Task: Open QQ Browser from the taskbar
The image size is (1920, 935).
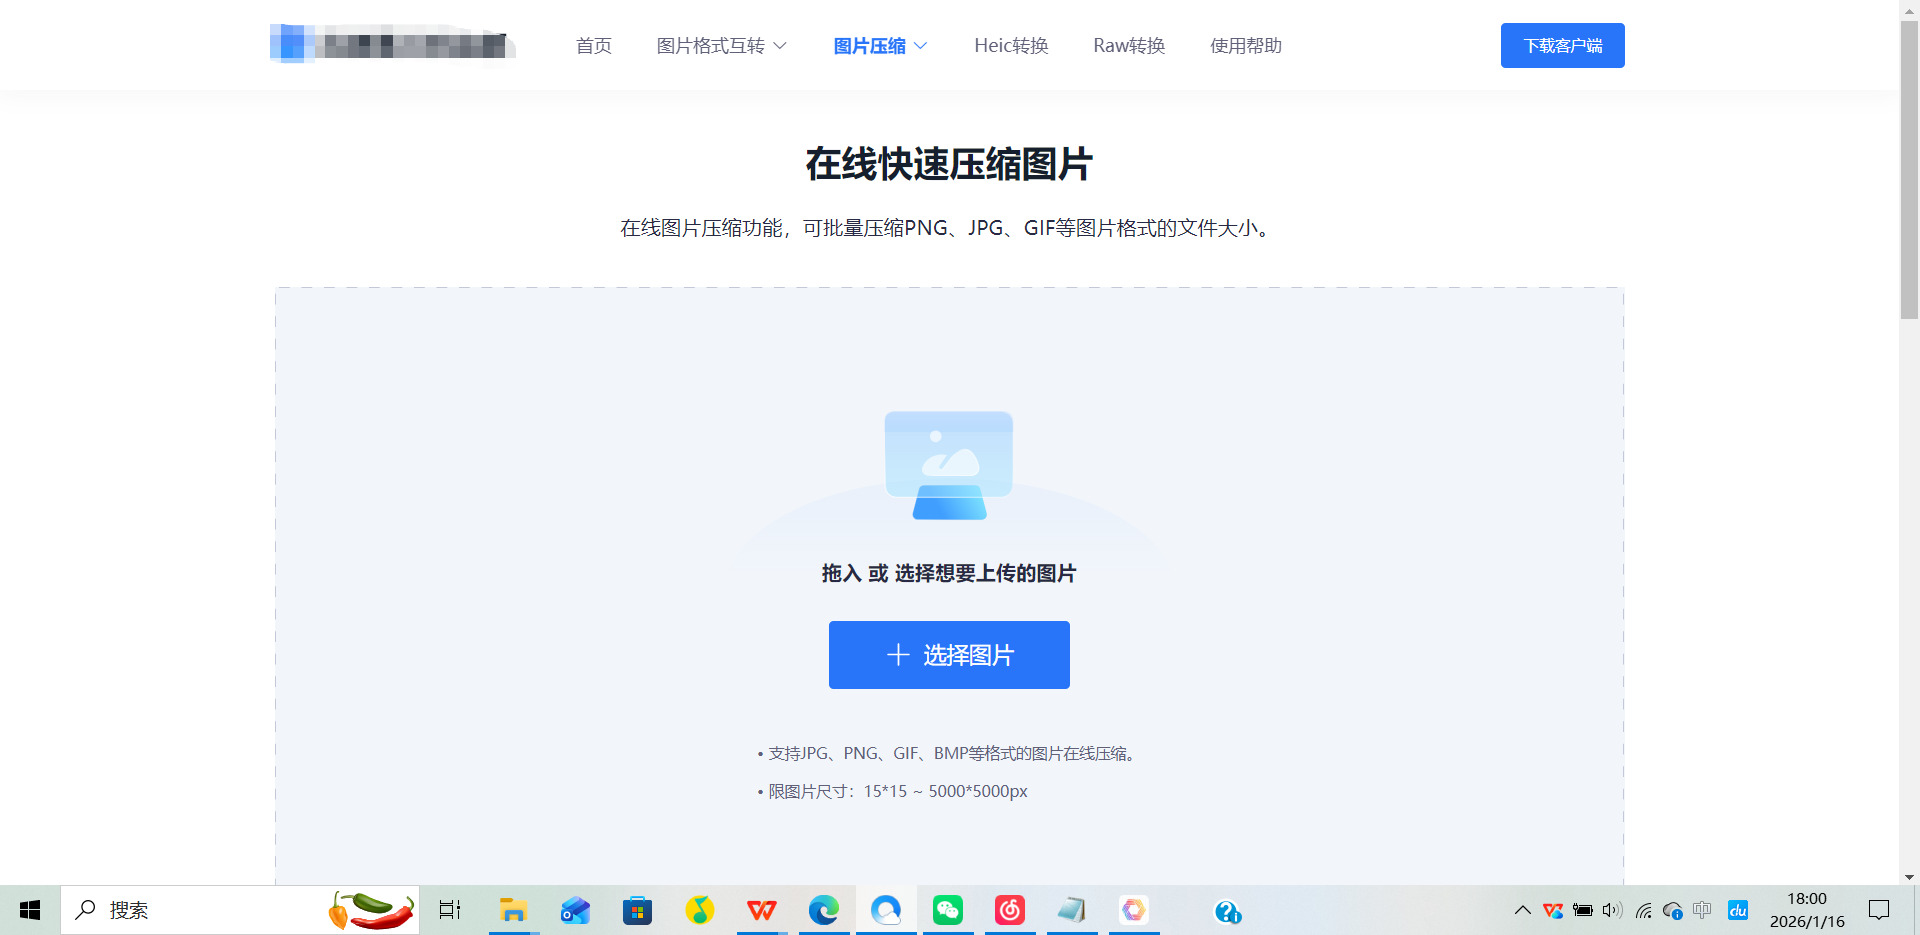Action: [x=885, y=910]
